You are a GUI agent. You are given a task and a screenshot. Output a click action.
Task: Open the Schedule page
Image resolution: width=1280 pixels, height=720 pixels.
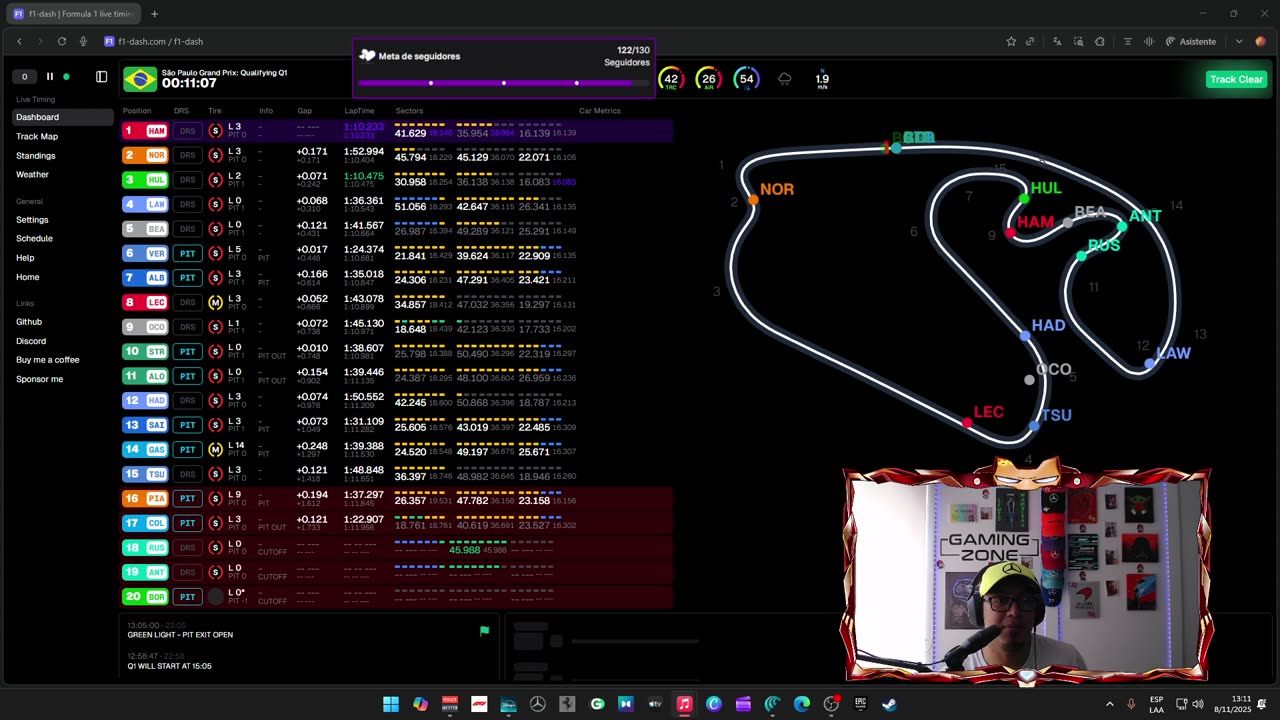[x=34, y=238]
